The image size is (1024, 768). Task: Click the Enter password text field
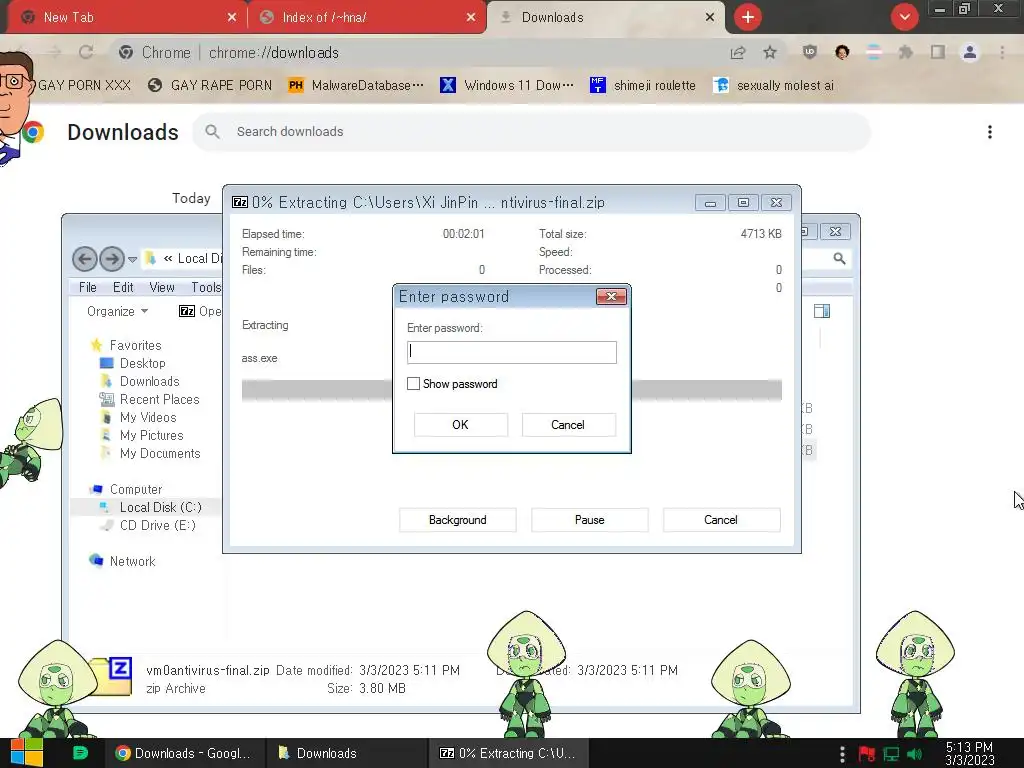511,353
